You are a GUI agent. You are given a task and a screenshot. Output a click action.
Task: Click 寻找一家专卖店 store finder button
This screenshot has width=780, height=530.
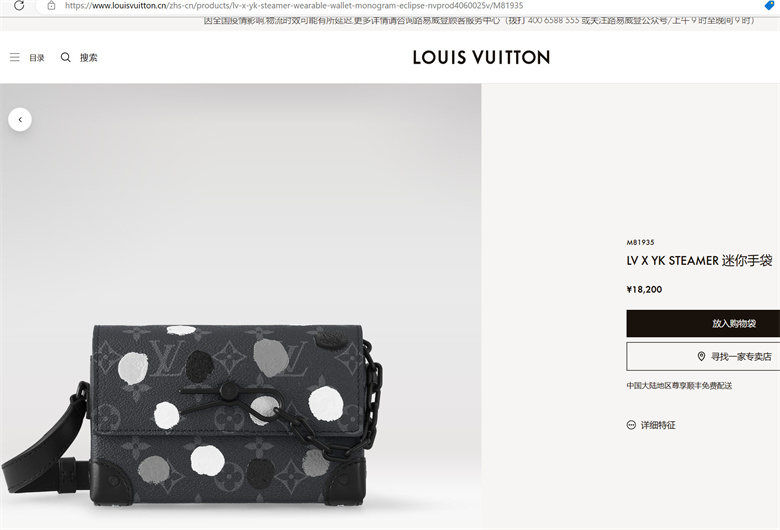[703, 356]
